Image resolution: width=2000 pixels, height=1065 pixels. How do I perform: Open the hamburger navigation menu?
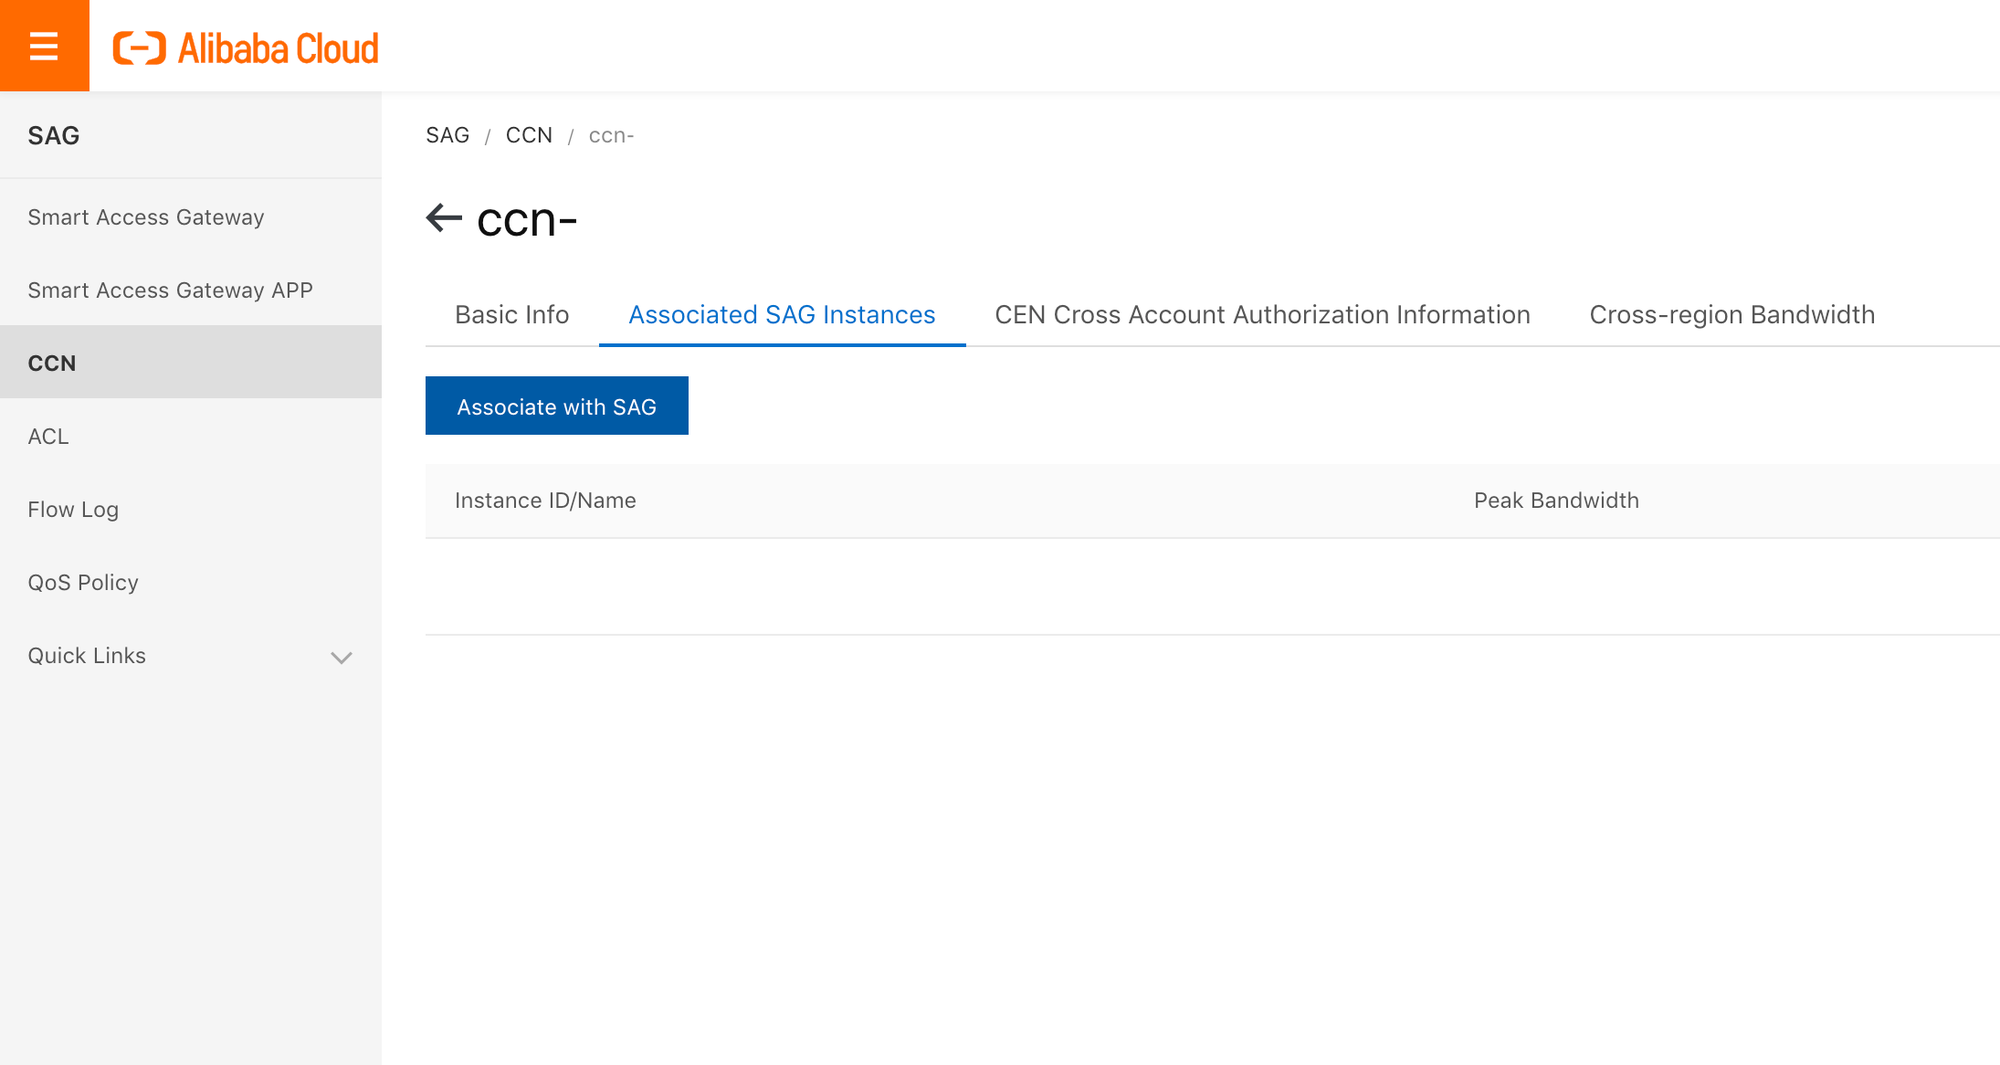(x=44, y=44)
